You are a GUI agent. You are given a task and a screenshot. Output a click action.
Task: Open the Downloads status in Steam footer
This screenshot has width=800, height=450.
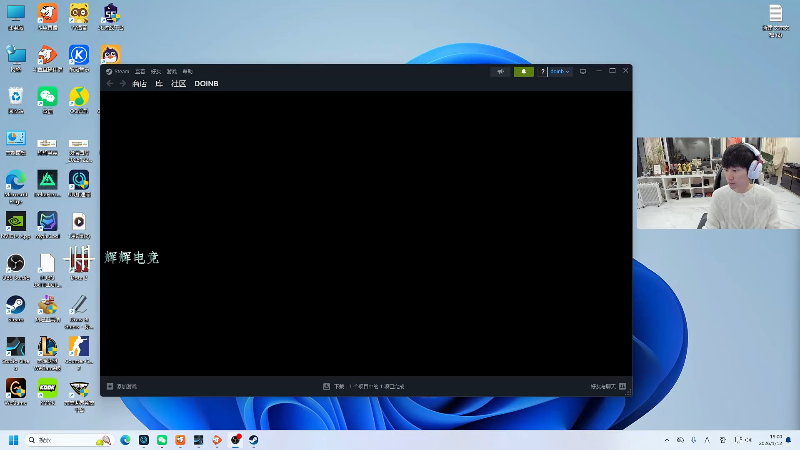click(364, 386)
